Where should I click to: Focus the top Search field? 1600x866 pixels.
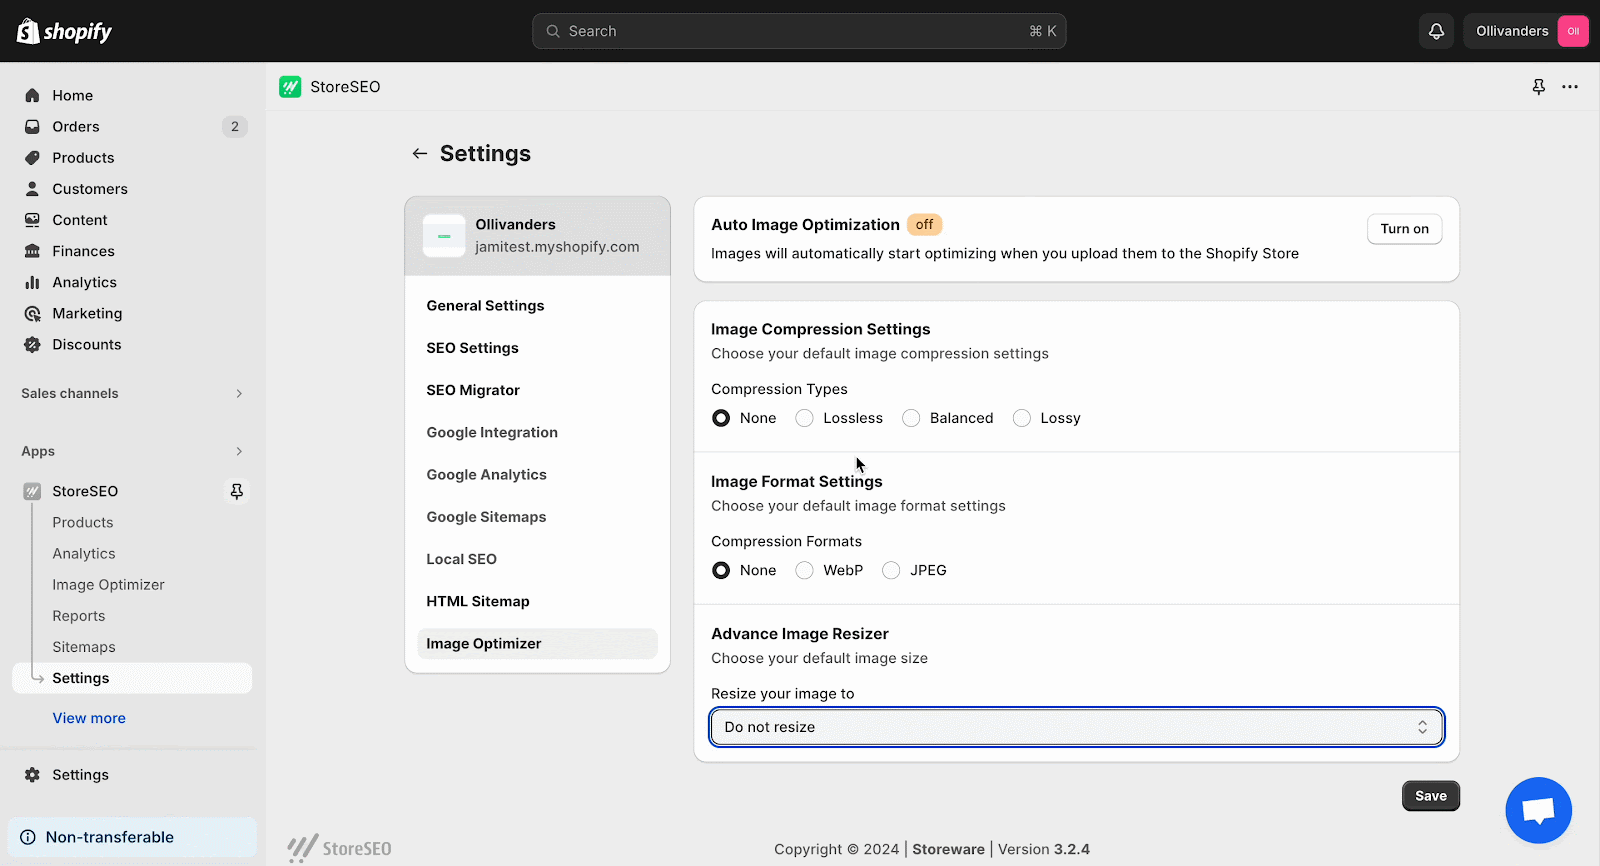[x=799, y=31]
